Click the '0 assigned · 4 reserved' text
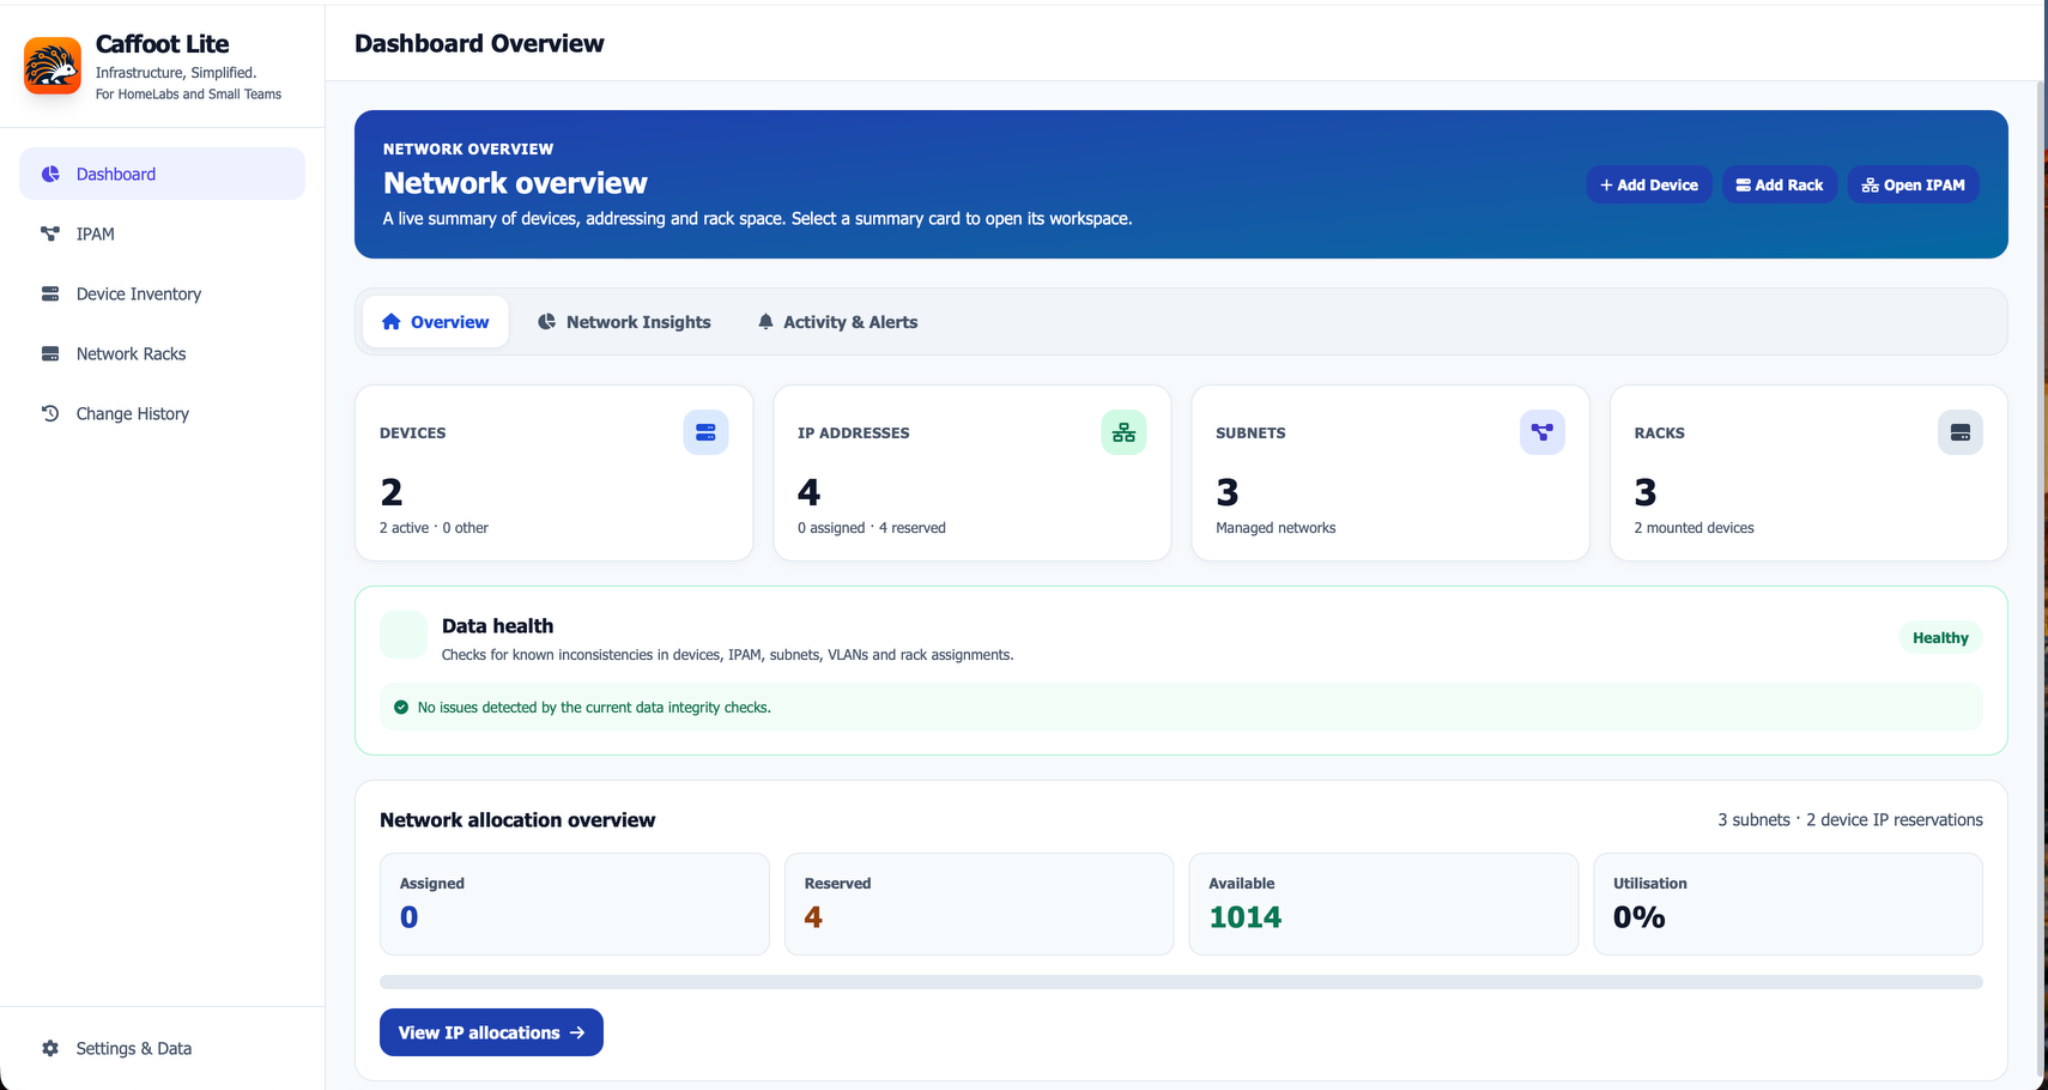 pyautogui.click(x=871, y=528)
